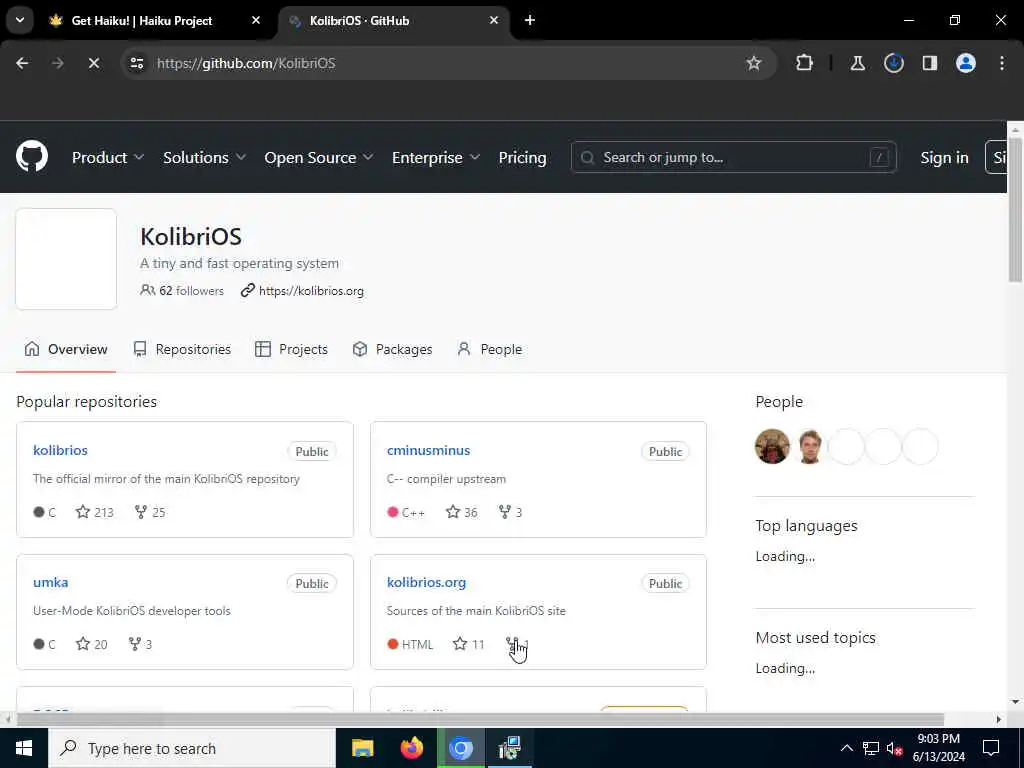This screenshot has height=768, width=1024.
Task: Open the umka repository
Action: [50, 582]
